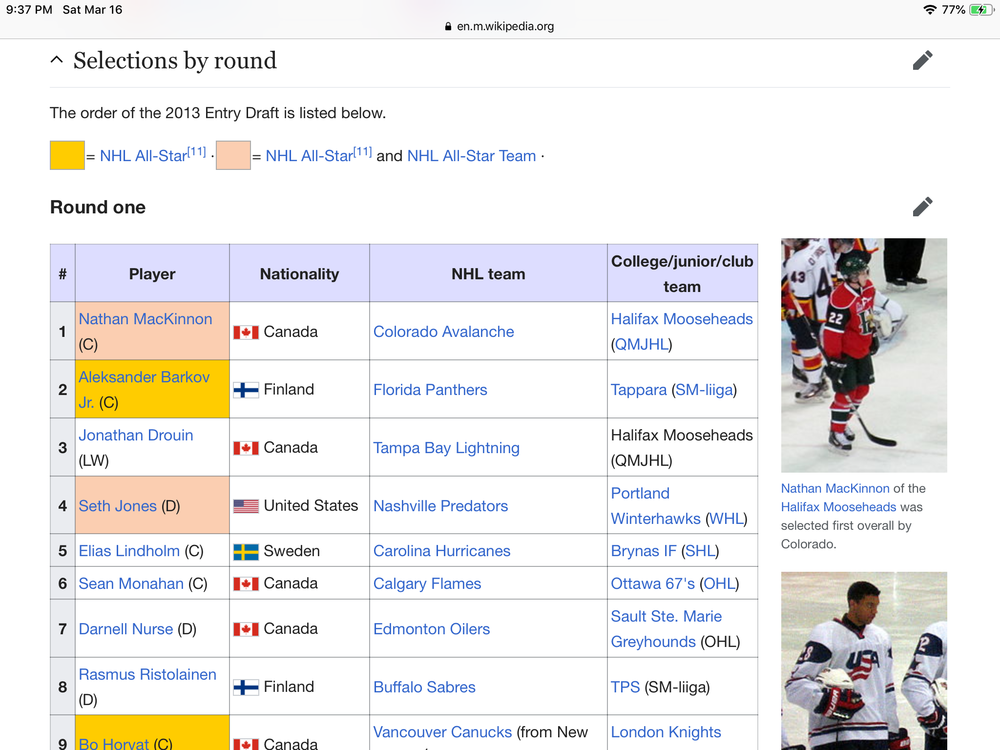Open the NHL All-Star Team link
1000x750 pixels.
(x=471, y=156)
